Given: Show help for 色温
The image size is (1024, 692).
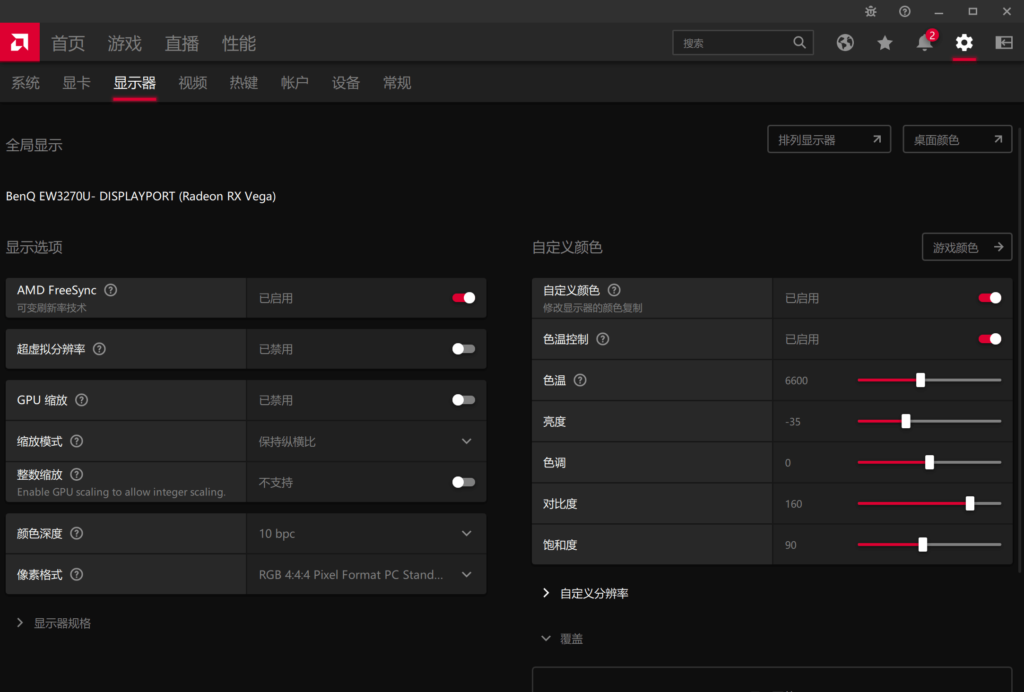Looking at the screenshot, I should [580, 380].
